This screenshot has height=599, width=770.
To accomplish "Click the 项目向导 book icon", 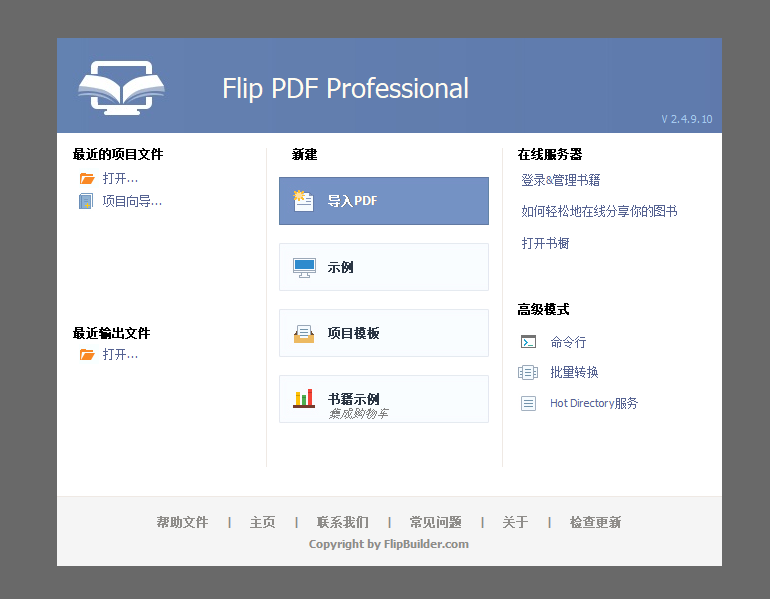I will tap(86, 201).
